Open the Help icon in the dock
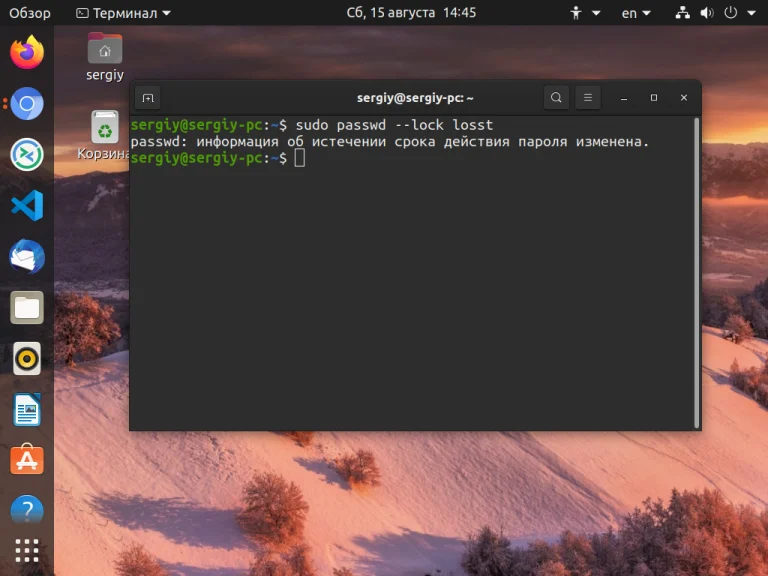The height and width of the screenshot is (576, 768). click(27, 510)
